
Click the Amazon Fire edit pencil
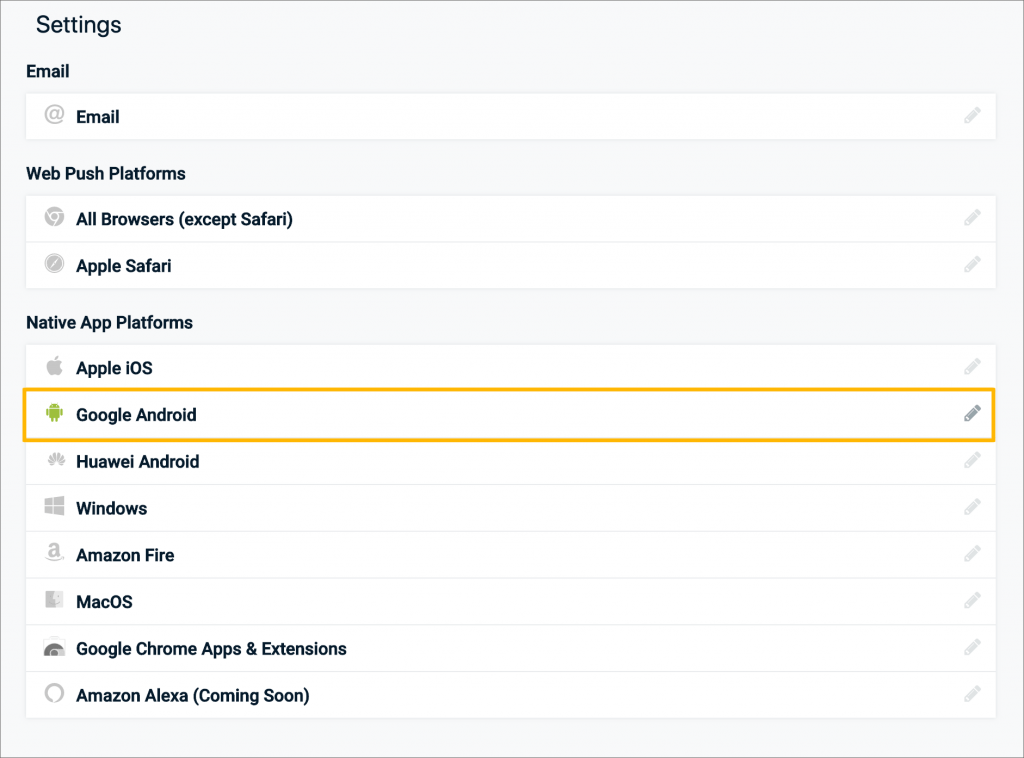(972, 554)
